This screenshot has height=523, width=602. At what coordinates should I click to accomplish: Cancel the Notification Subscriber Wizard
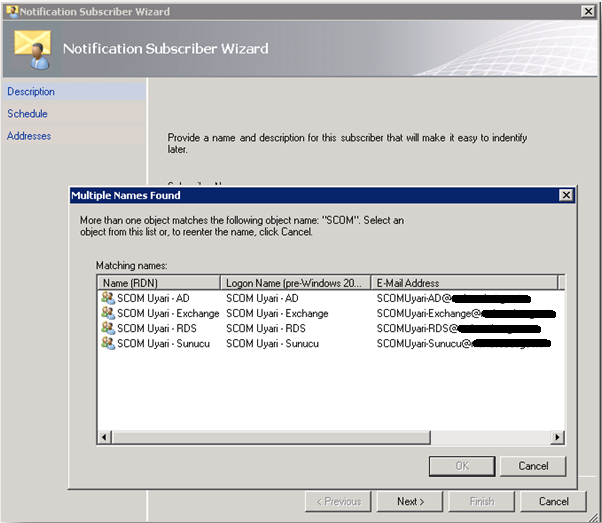(553, 501)
